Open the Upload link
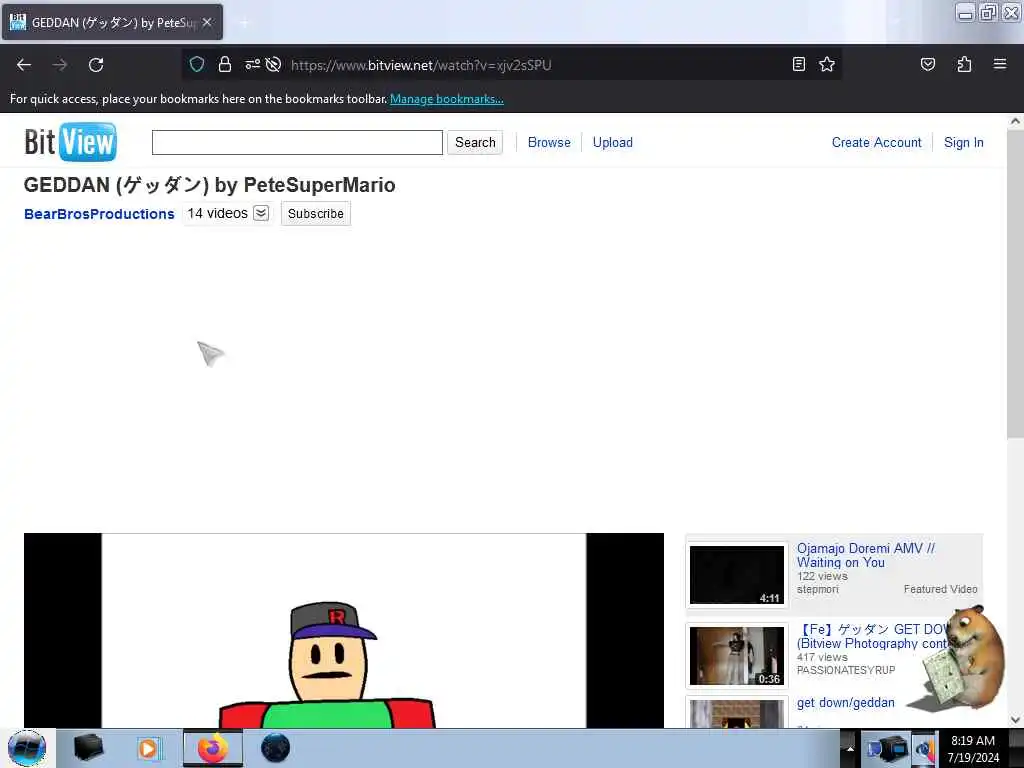 (x=613, y=142)
